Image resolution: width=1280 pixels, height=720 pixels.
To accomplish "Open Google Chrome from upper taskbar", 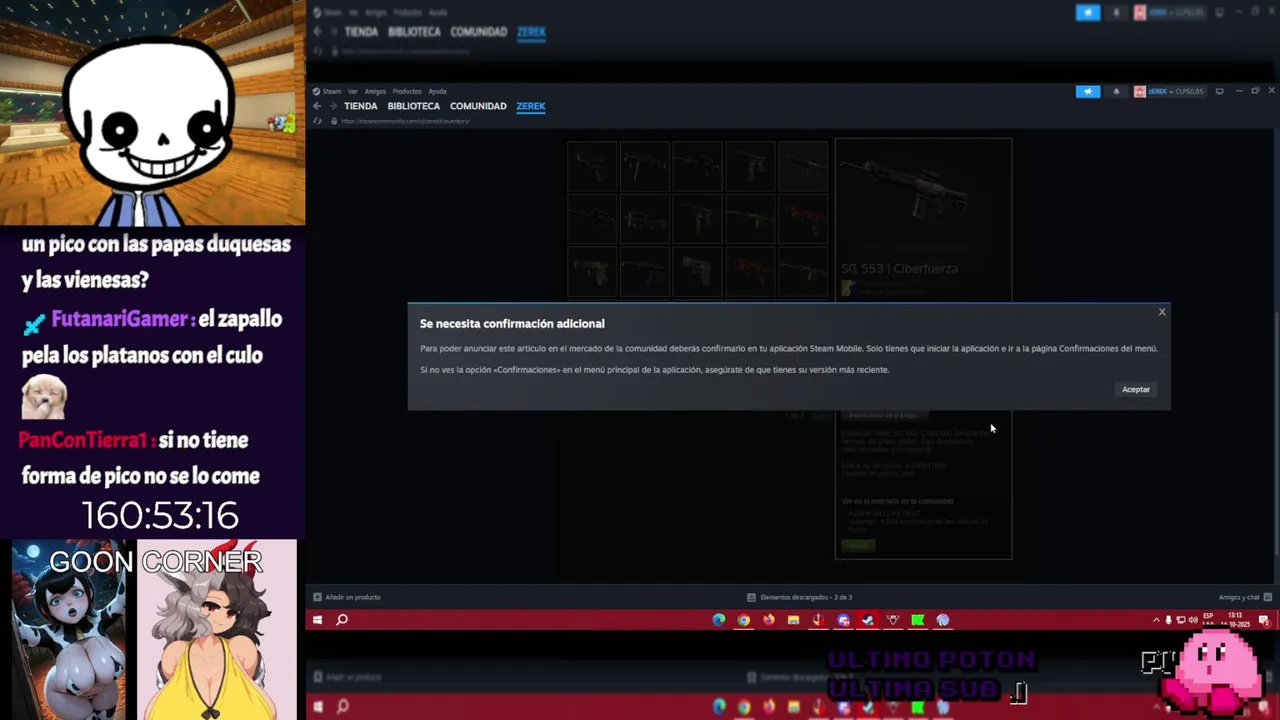I will (x=744, y=620).
